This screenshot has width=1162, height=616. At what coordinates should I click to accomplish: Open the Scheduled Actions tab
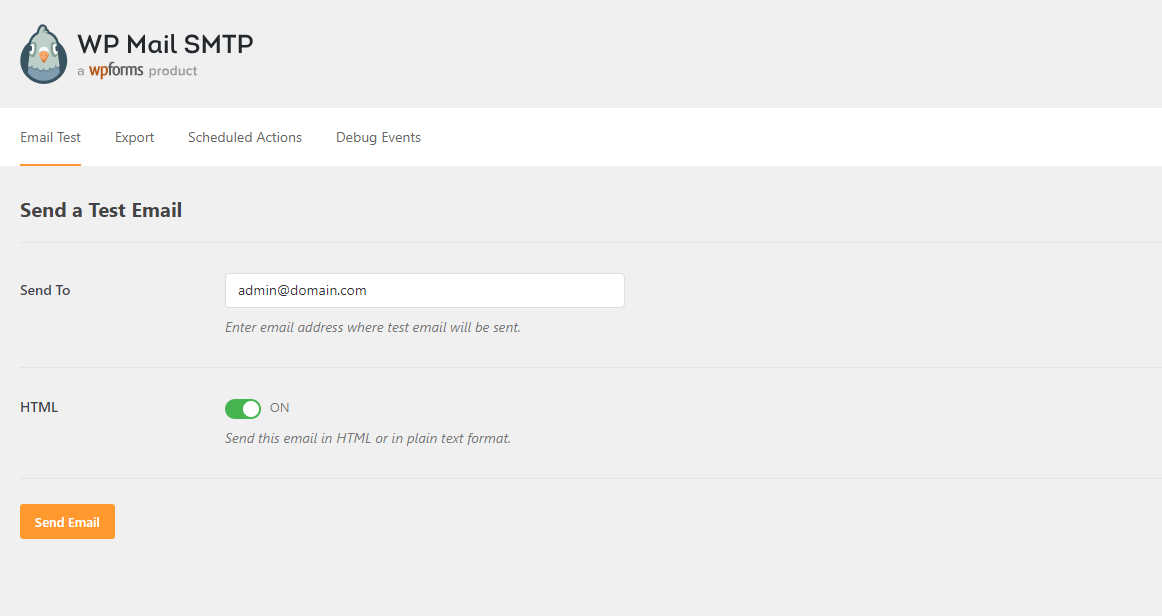tap(244, 137)
